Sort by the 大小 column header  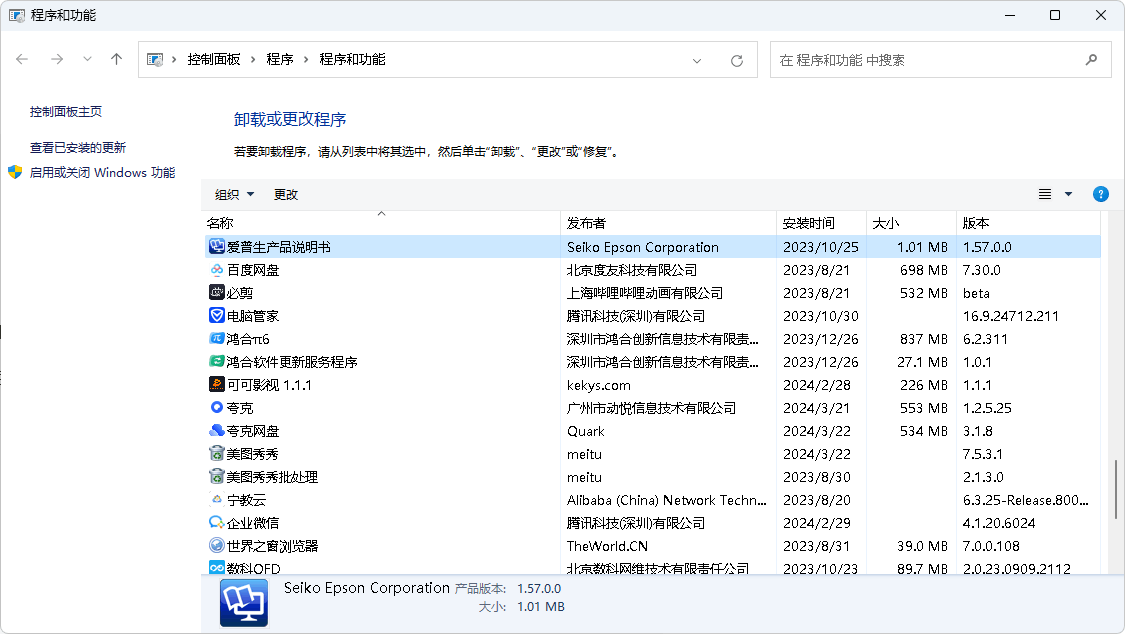[911, 223]
